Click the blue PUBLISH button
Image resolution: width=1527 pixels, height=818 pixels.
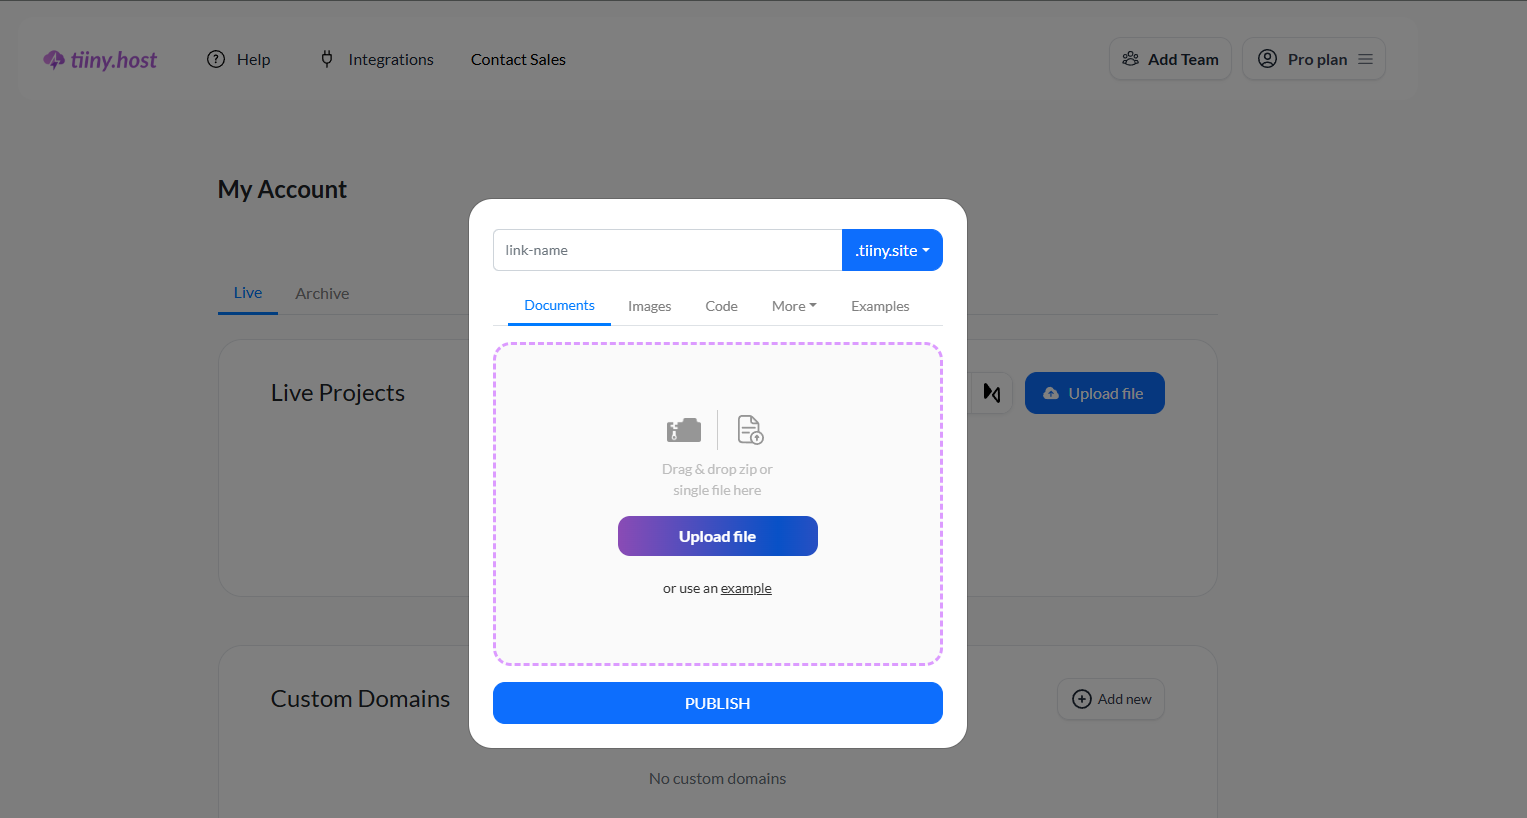click(x=717, y=703)
